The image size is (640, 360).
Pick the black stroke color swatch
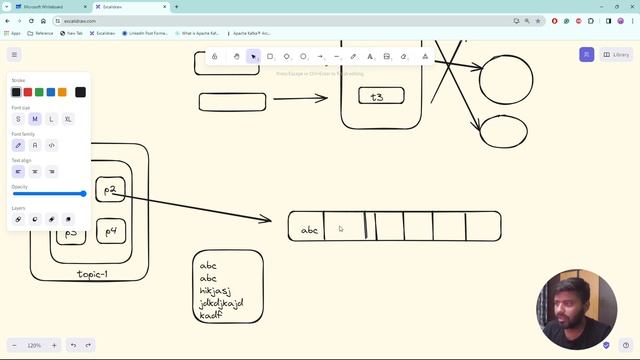(x=16, y=92)
